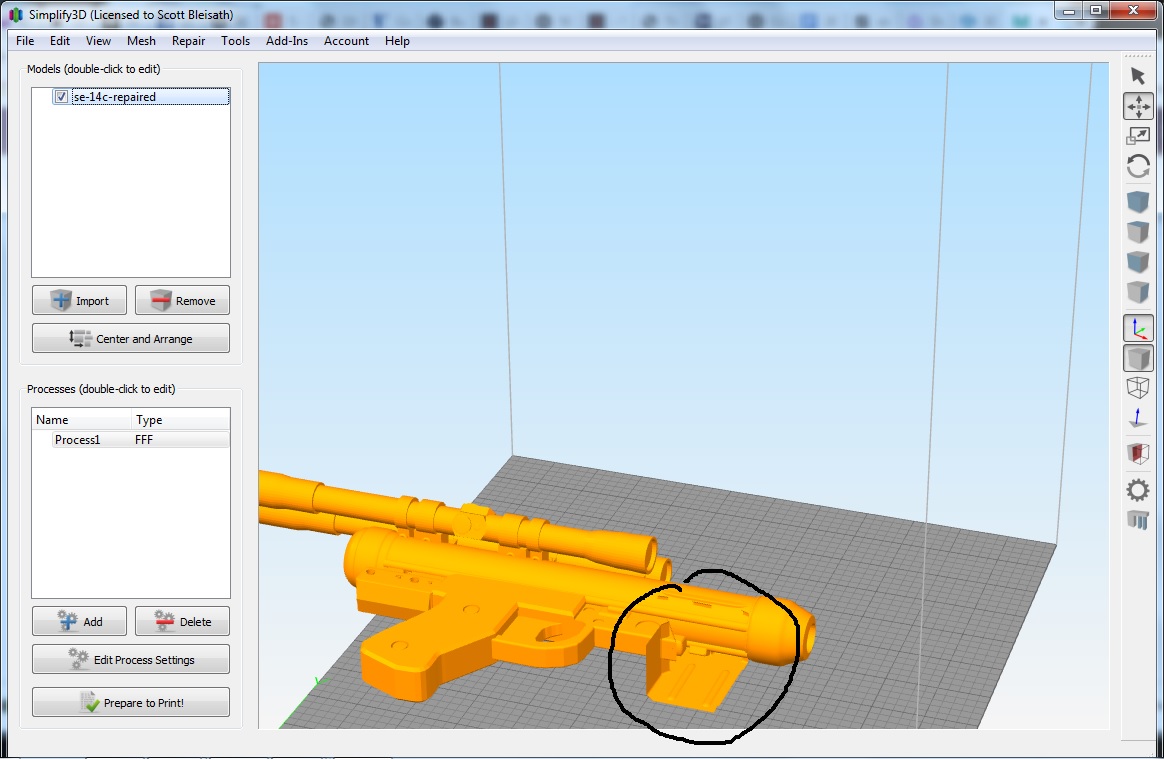Click Import to add a model
This screenshot has width=1164, height=759.
click(x=79, y=300)
